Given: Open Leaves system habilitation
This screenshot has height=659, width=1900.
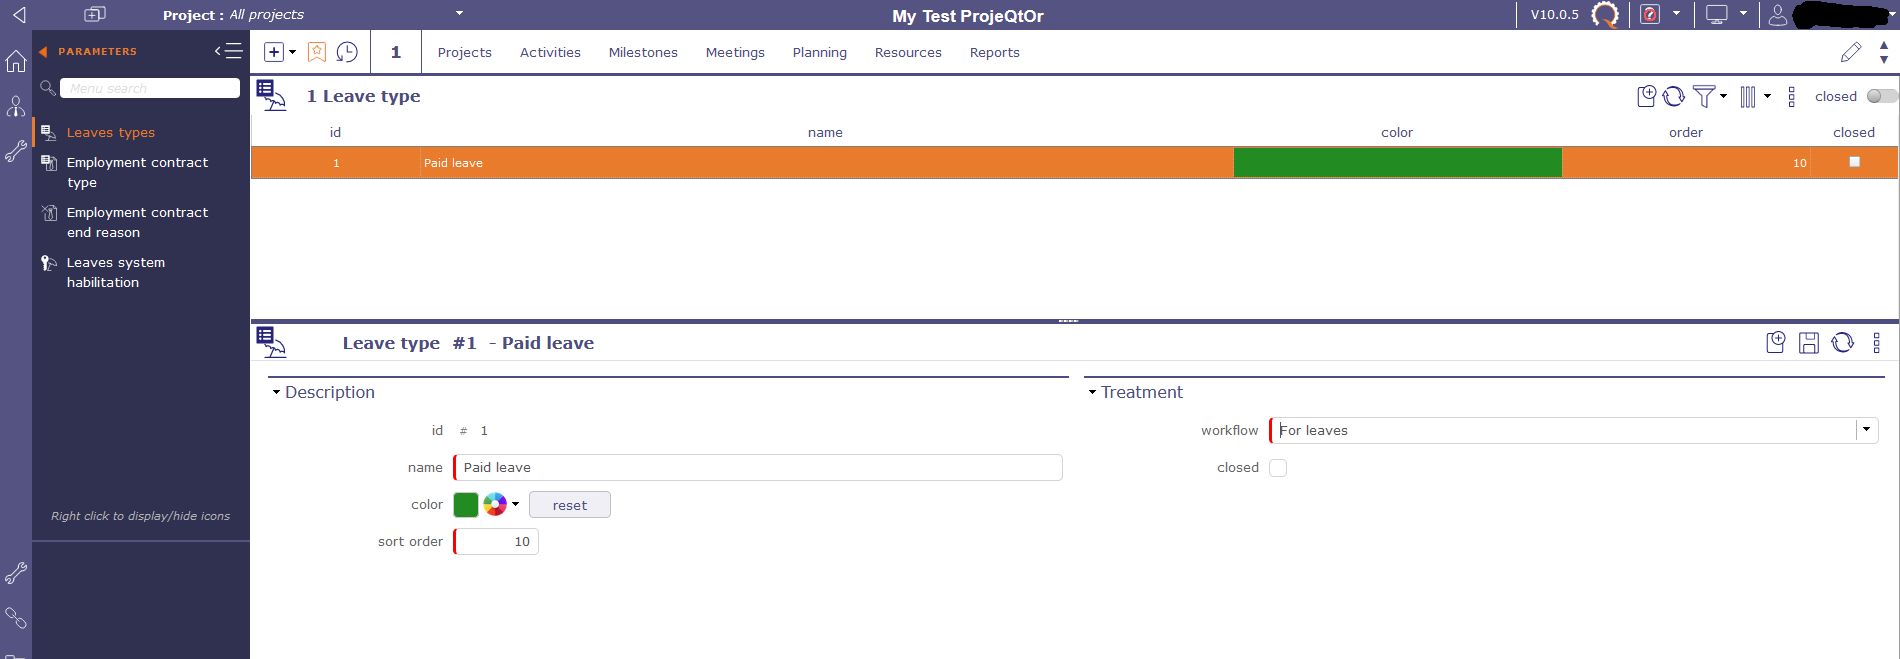Looking at the screenshot, I should coord(115,272).
